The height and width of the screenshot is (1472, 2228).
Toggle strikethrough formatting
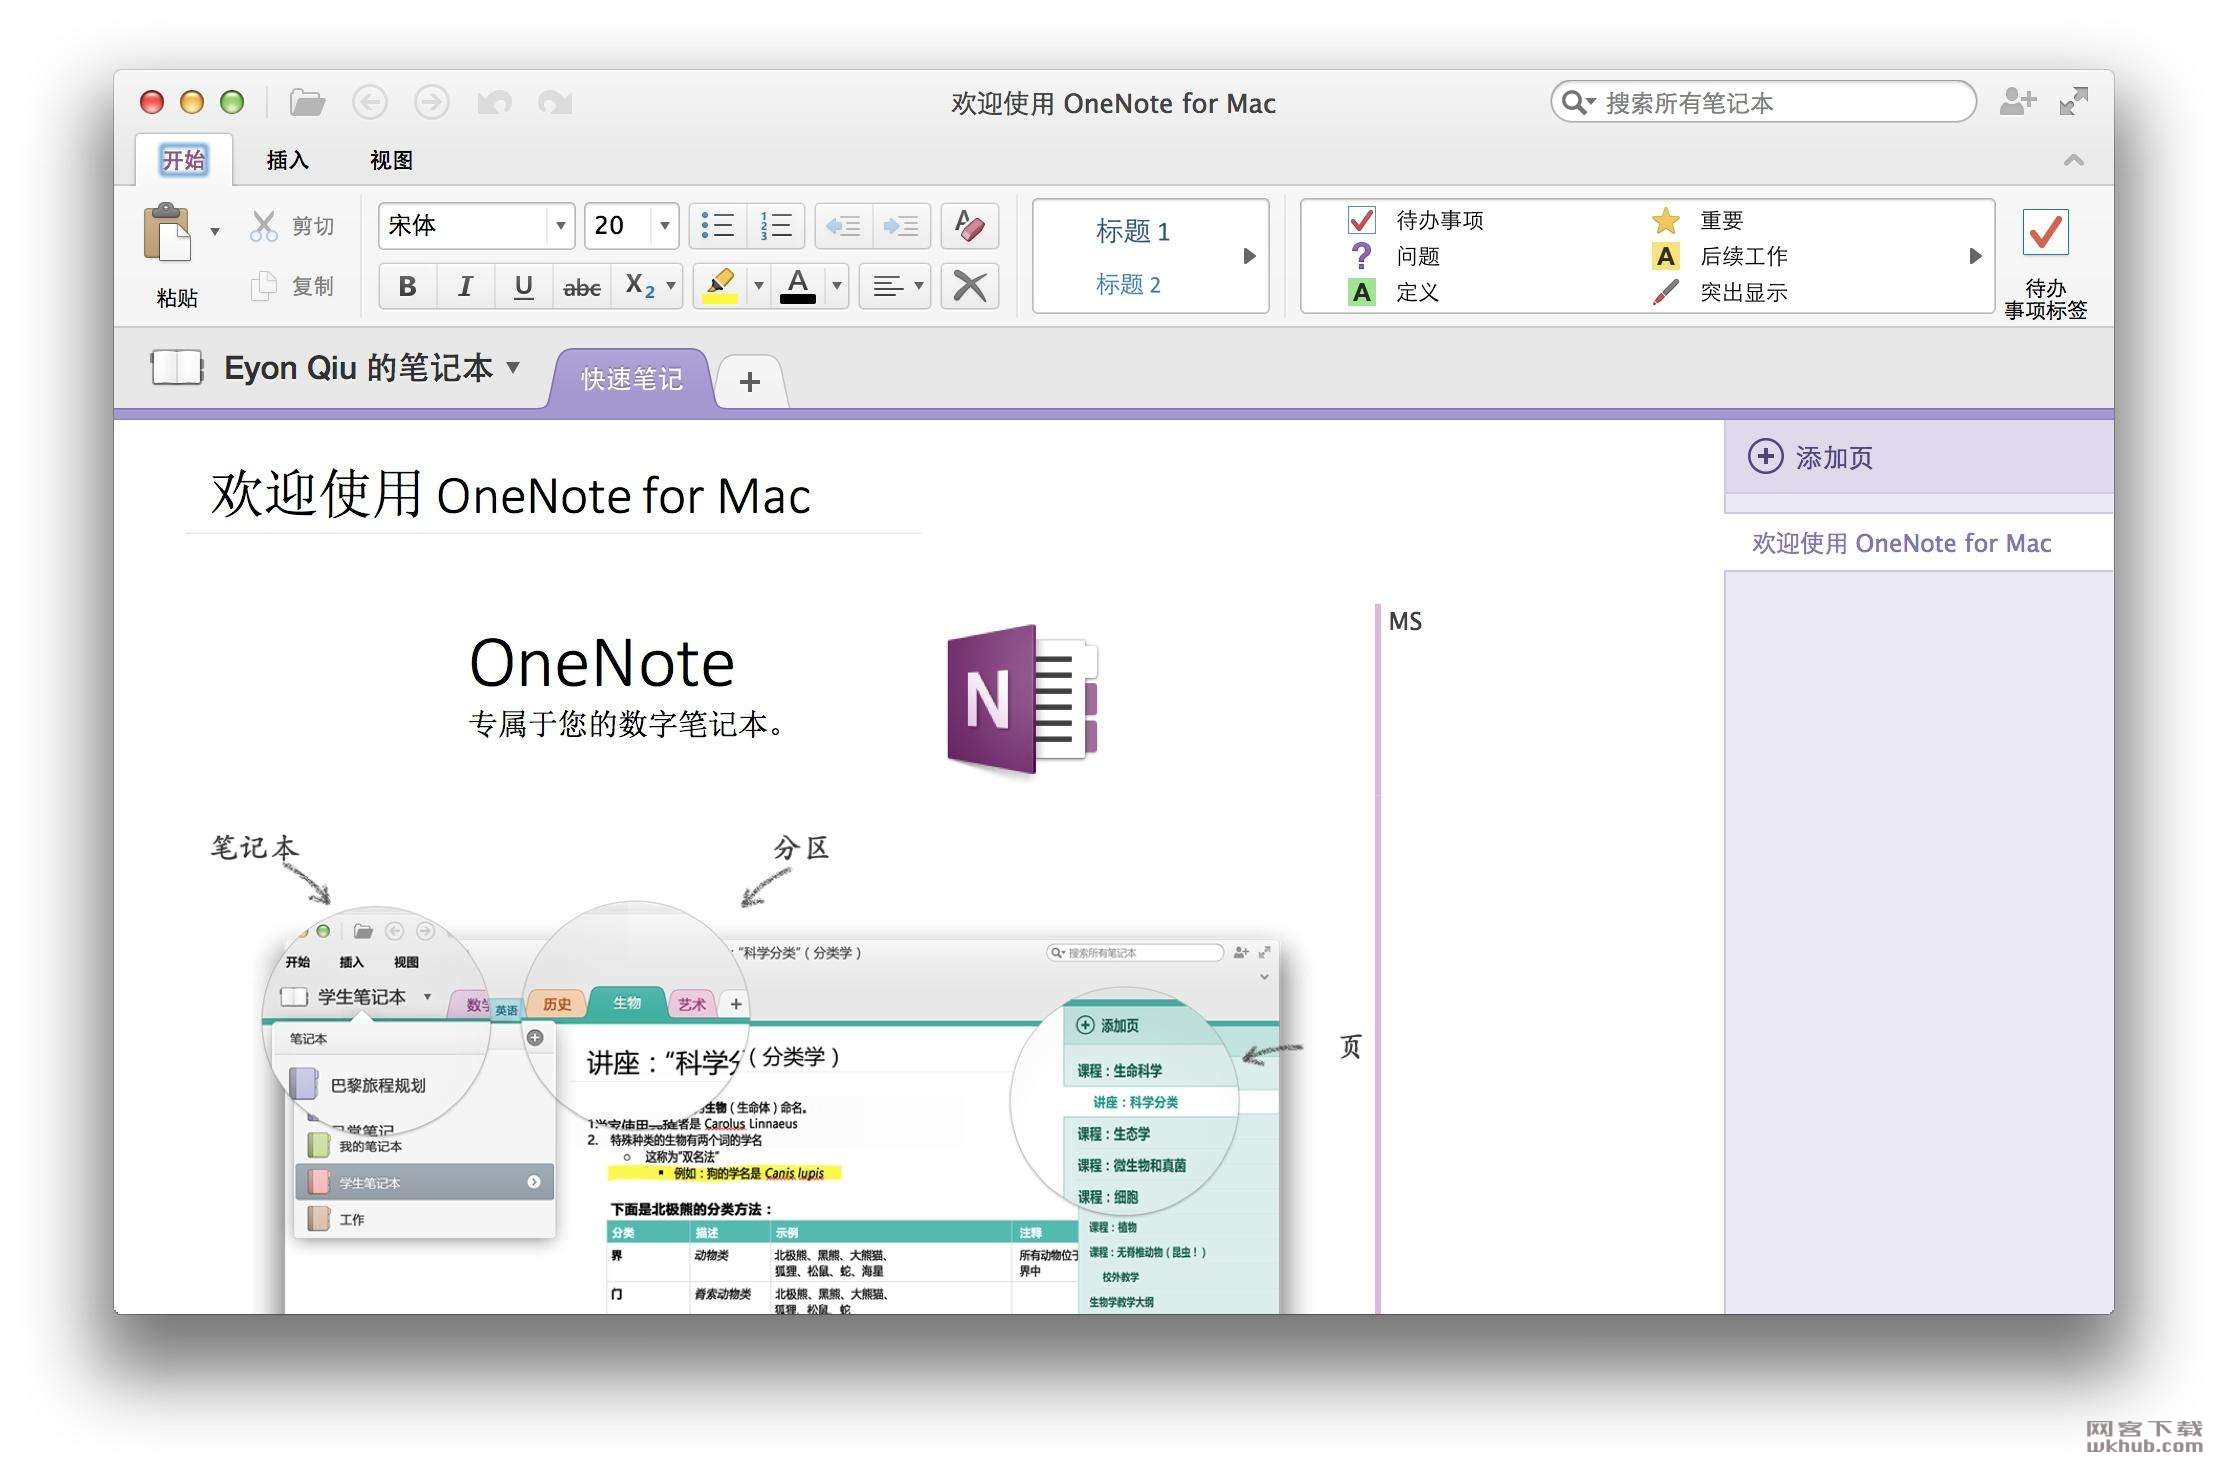coord(582,286)
